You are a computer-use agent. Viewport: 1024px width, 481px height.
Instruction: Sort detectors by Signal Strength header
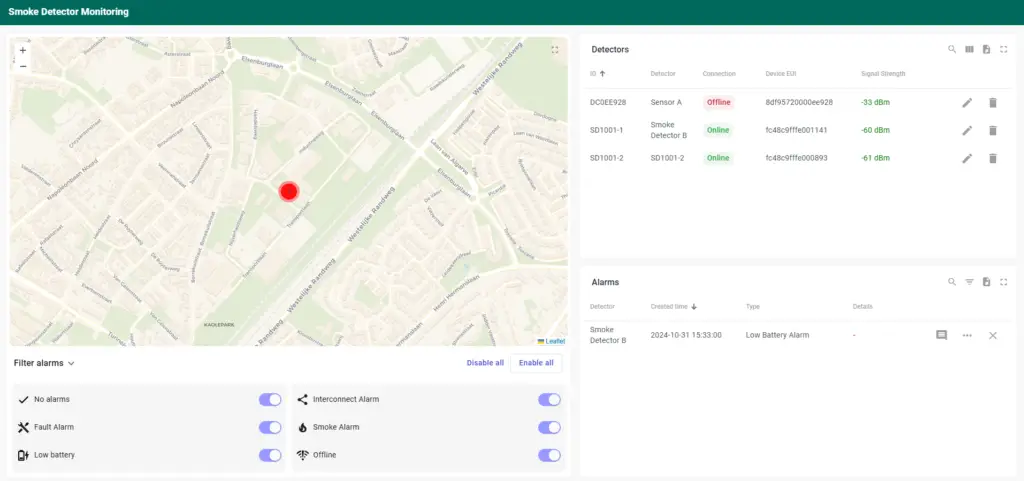point(883,74)
